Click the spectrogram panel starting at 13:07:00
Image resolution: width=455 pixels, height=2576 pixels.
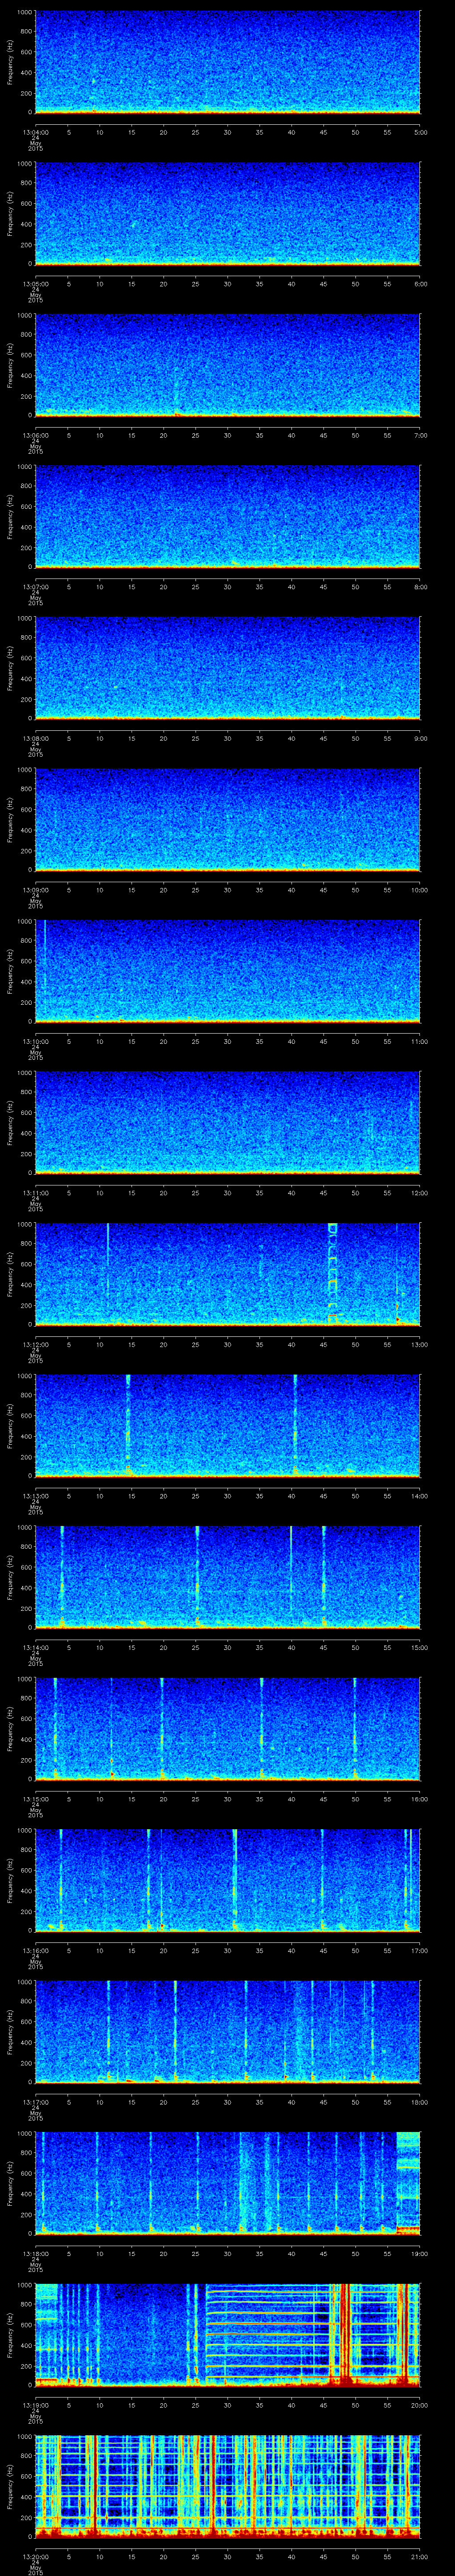[x=228, y=517]
